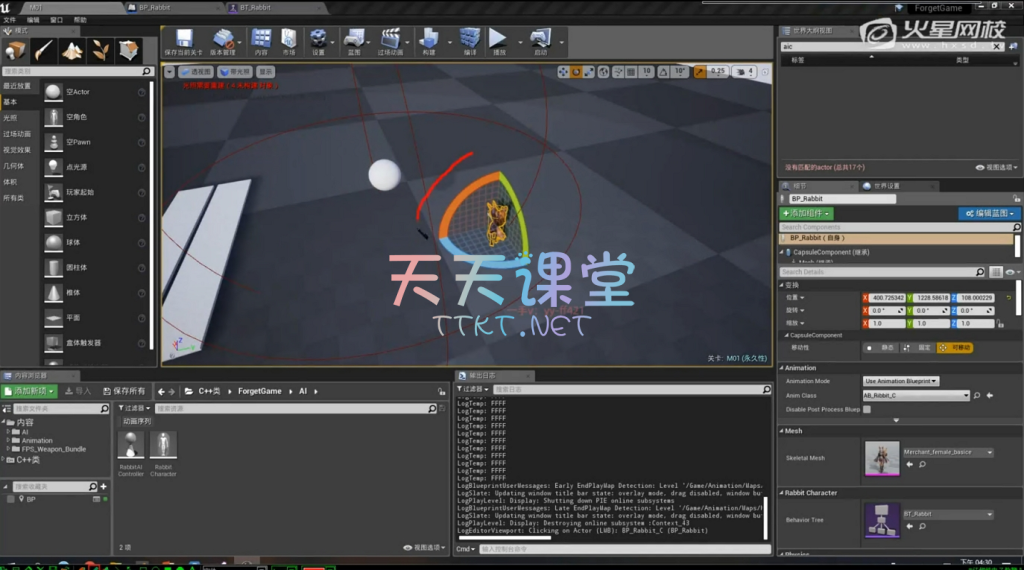
Task: Click the Save Current Level toolbar icon
Action: pos(183,40)
